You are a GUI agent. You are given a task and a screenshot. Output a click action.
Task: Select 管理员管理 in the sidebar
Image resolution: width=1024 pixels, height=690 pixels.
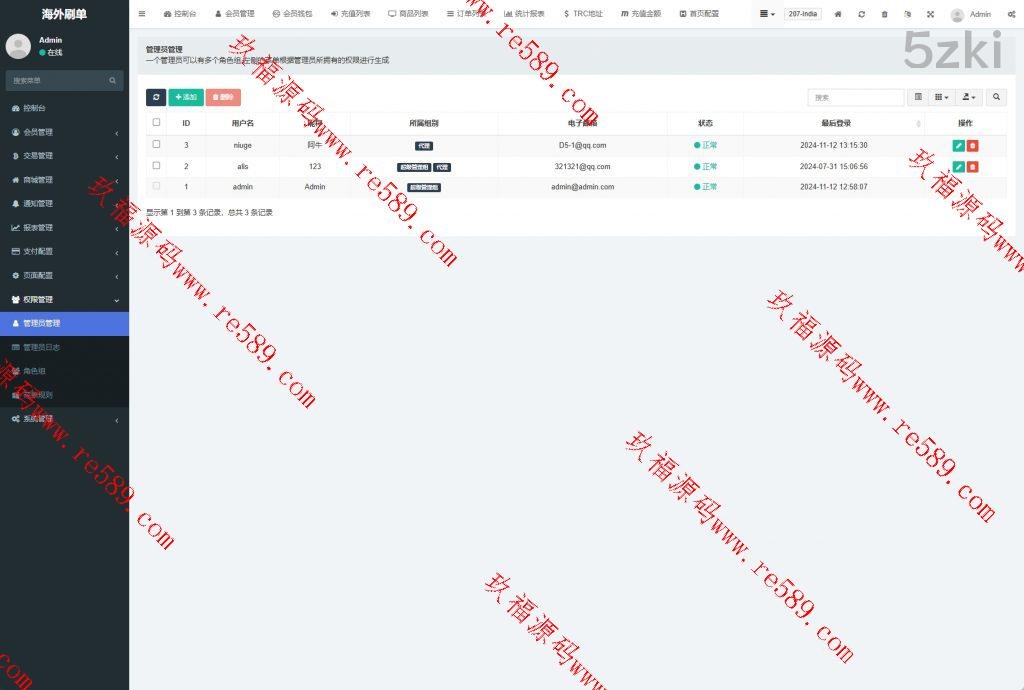pos(64,324)
